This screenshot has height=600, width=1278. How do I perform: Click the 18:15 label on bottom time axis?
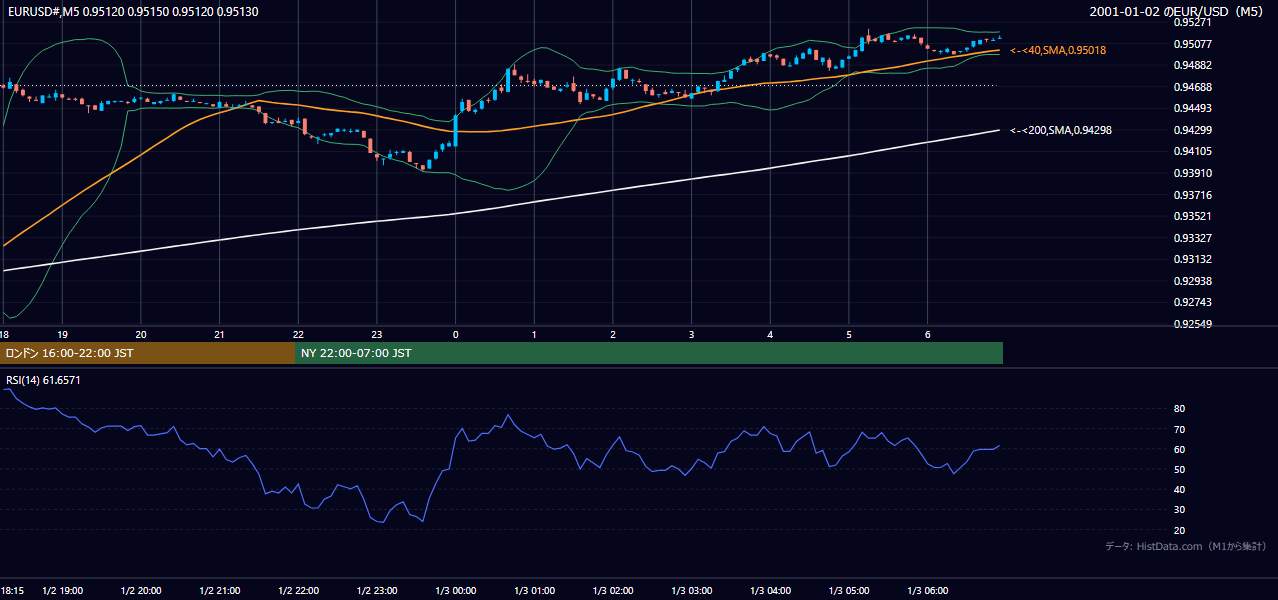click(12, 591)
